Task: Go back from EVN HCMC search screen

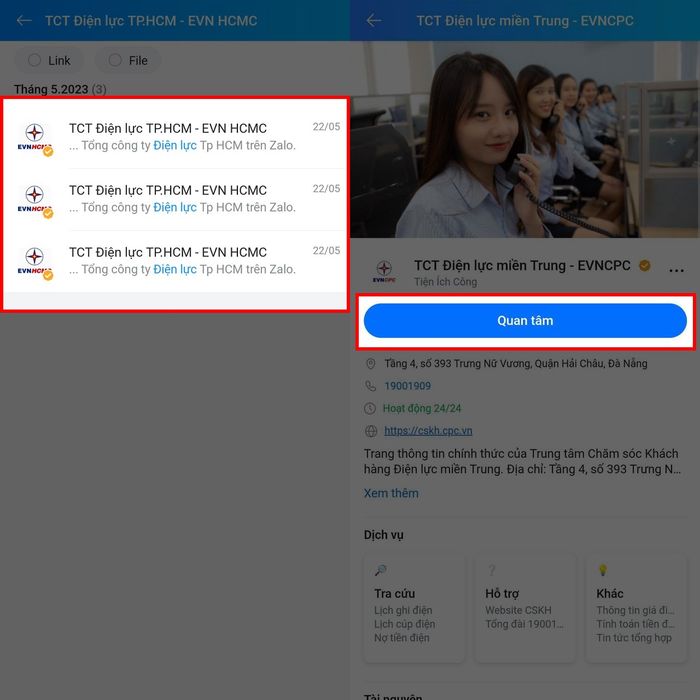Action: (24, 20)
